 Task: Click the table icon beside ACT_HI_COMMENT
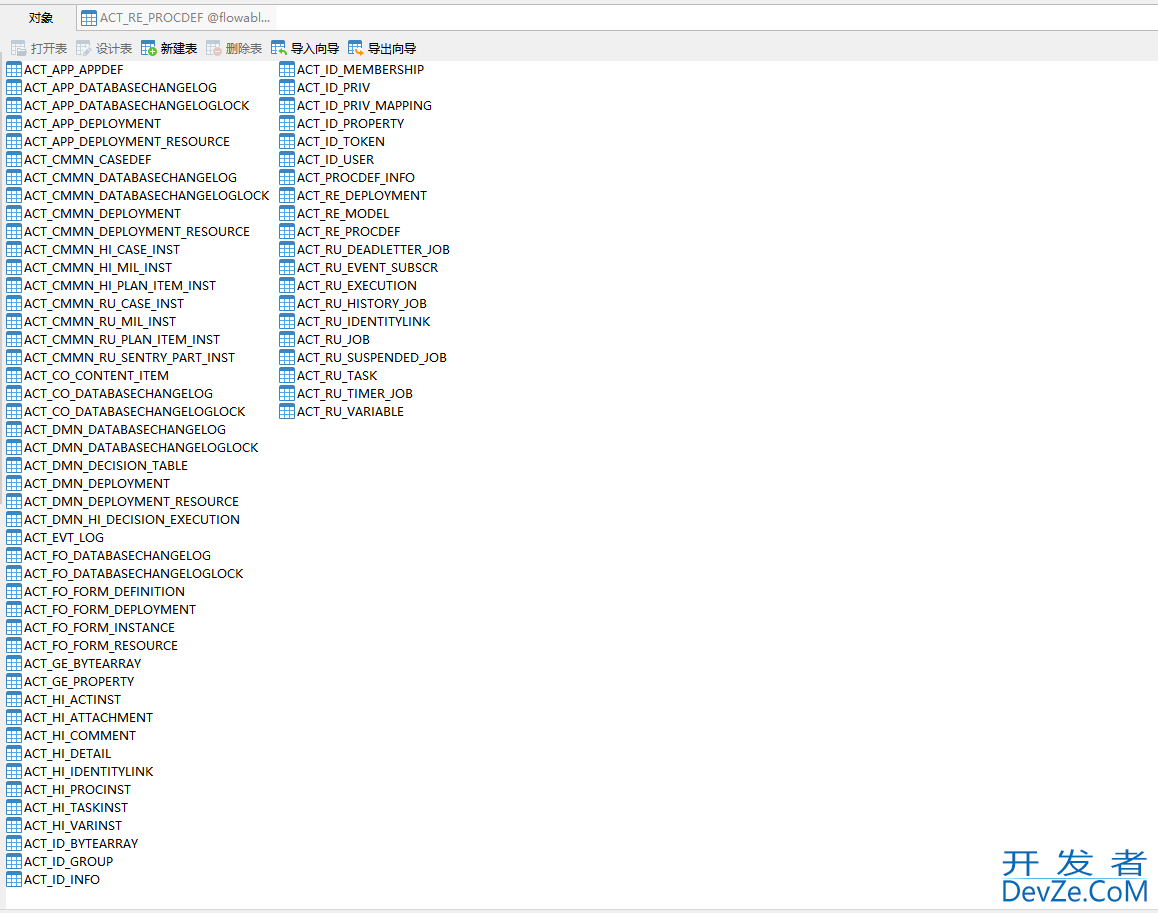click(14, 736)
